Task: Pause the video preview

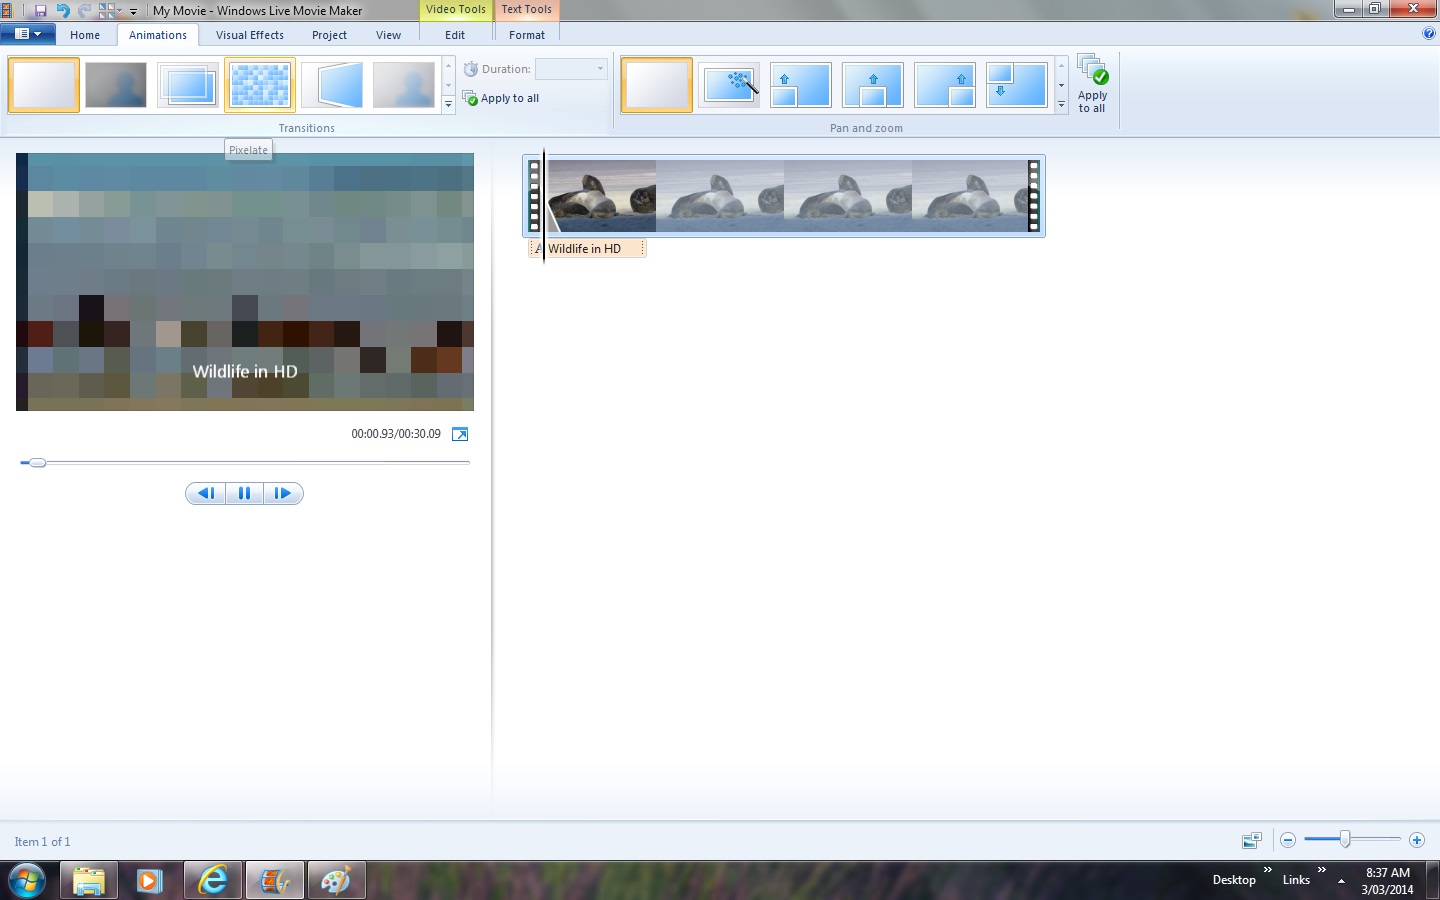Action: point(244,493)
